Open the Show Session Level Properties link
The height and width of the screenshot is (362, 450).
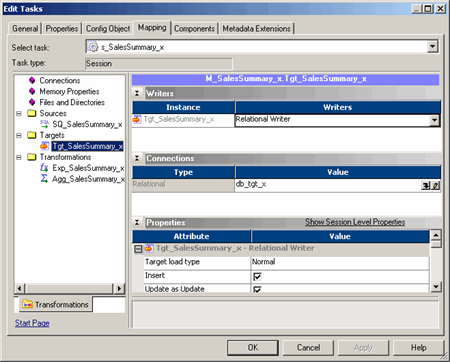(355, 222)
